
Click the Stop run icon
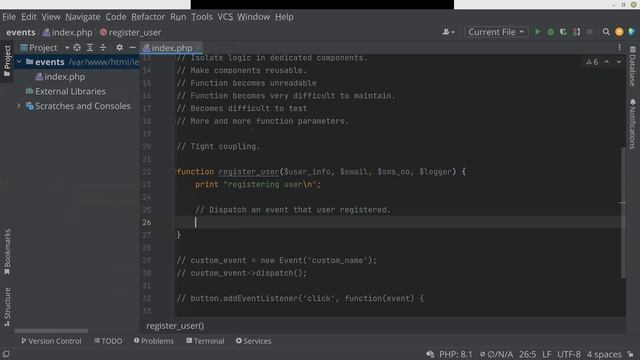point(589,32)
